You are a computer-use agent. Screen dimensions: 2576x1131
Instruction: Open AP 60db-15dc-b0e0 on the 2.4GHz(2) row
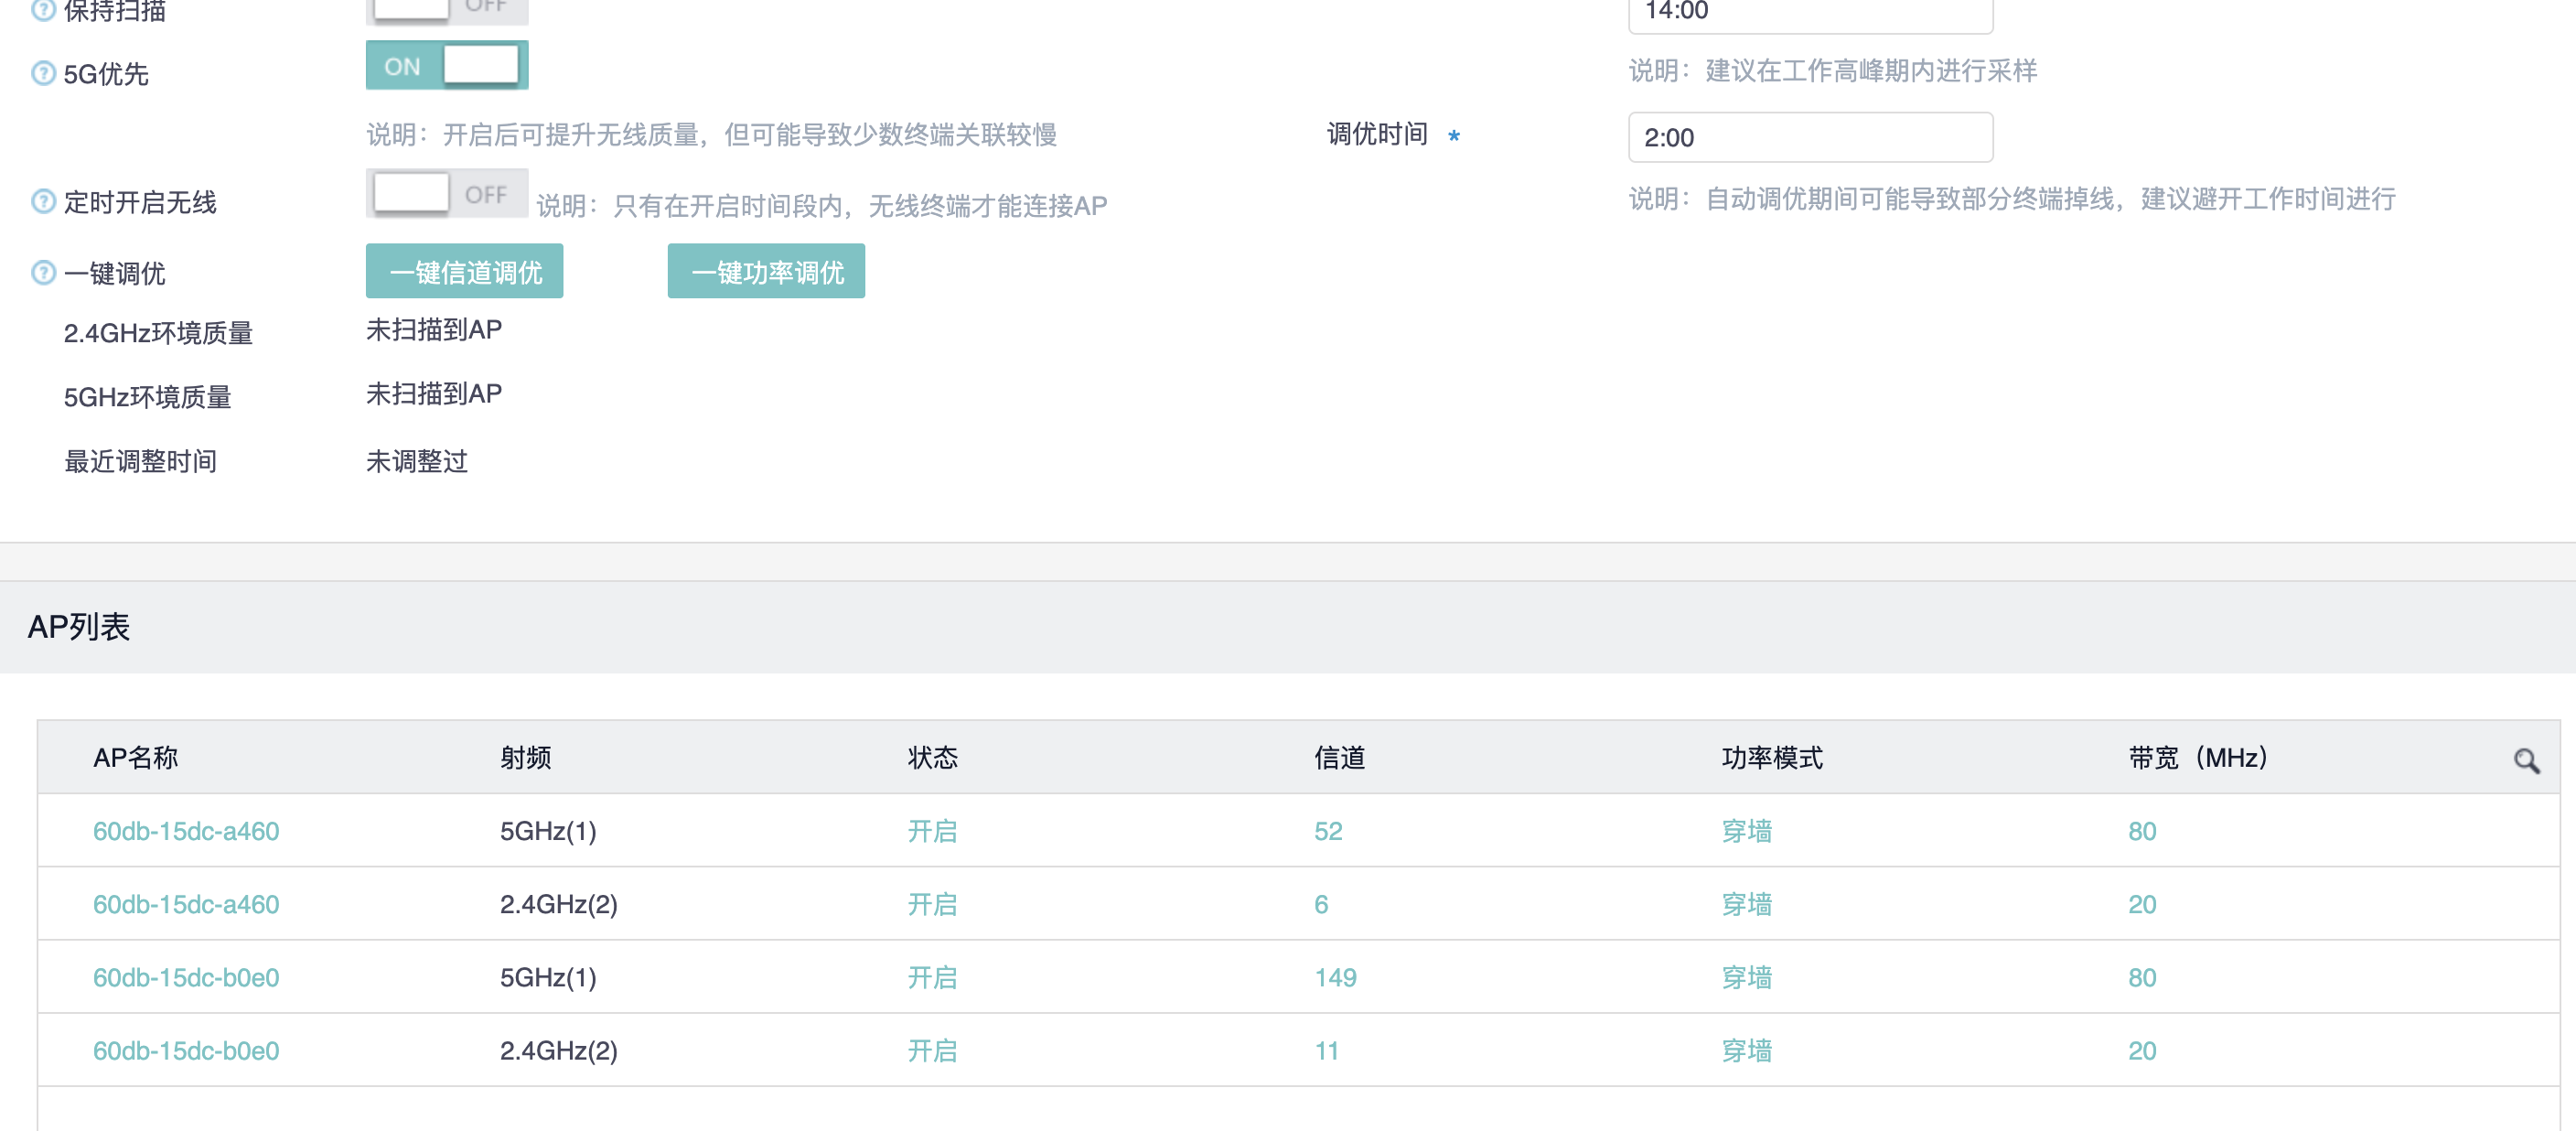[186, 1050]
